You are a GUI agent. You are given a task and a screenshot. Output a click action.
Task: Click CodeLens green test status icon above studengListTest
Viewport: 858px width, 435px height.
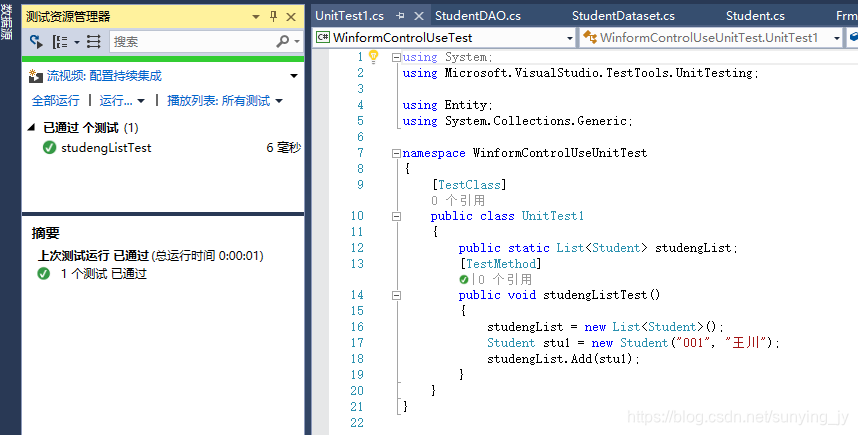point(463,280)
